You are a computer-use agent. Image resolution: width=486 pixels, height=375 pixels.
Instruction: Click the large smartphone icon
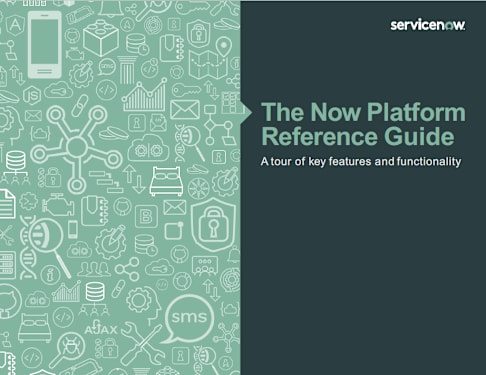(x=45, y=45)
